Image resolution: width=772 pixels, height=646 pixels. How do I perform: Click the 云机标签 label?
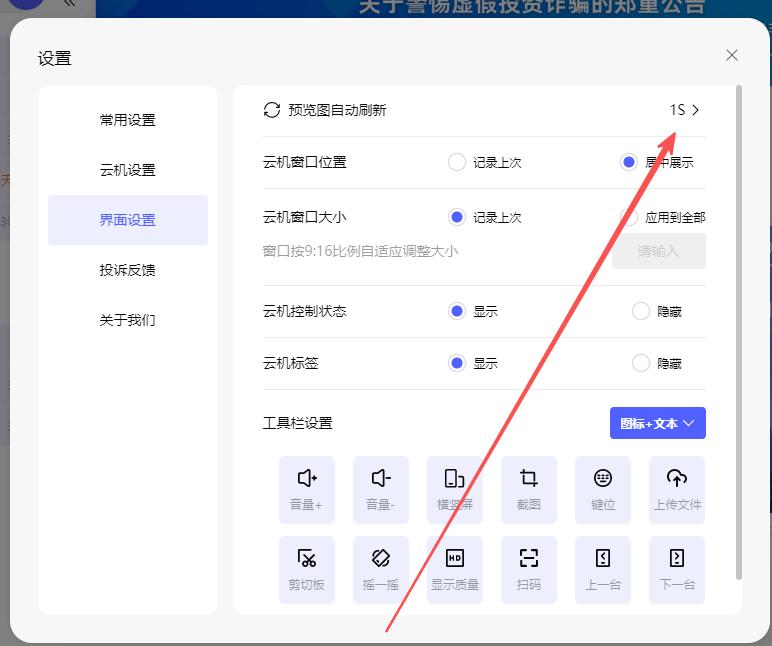click(x=290, y=363)
